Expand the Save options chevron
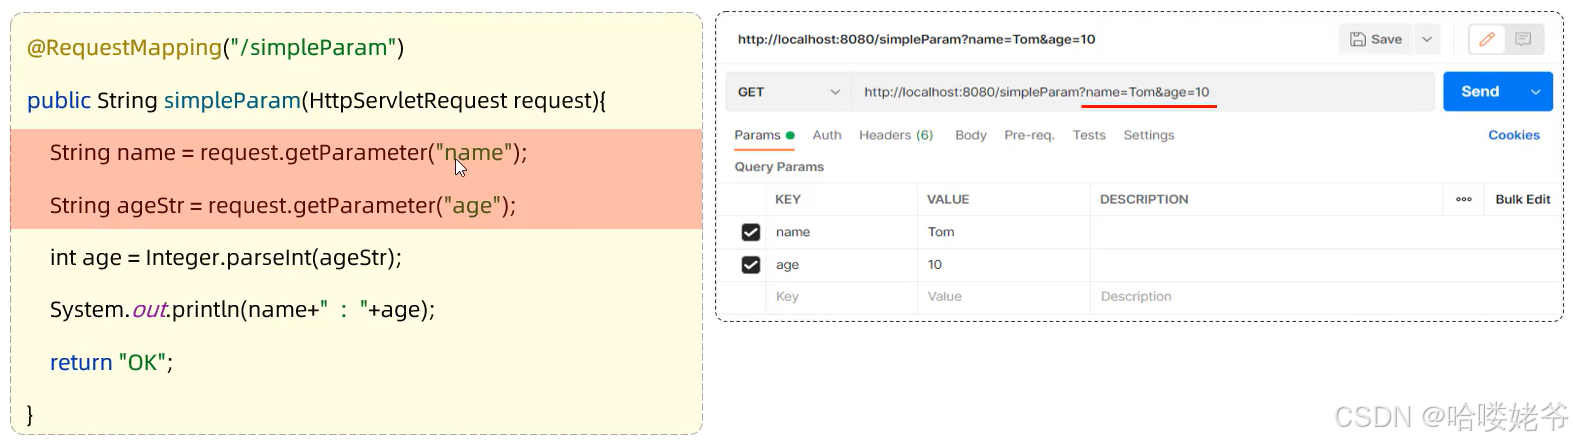This screenshot has width=1573, height=444. tap(1427, 39)
